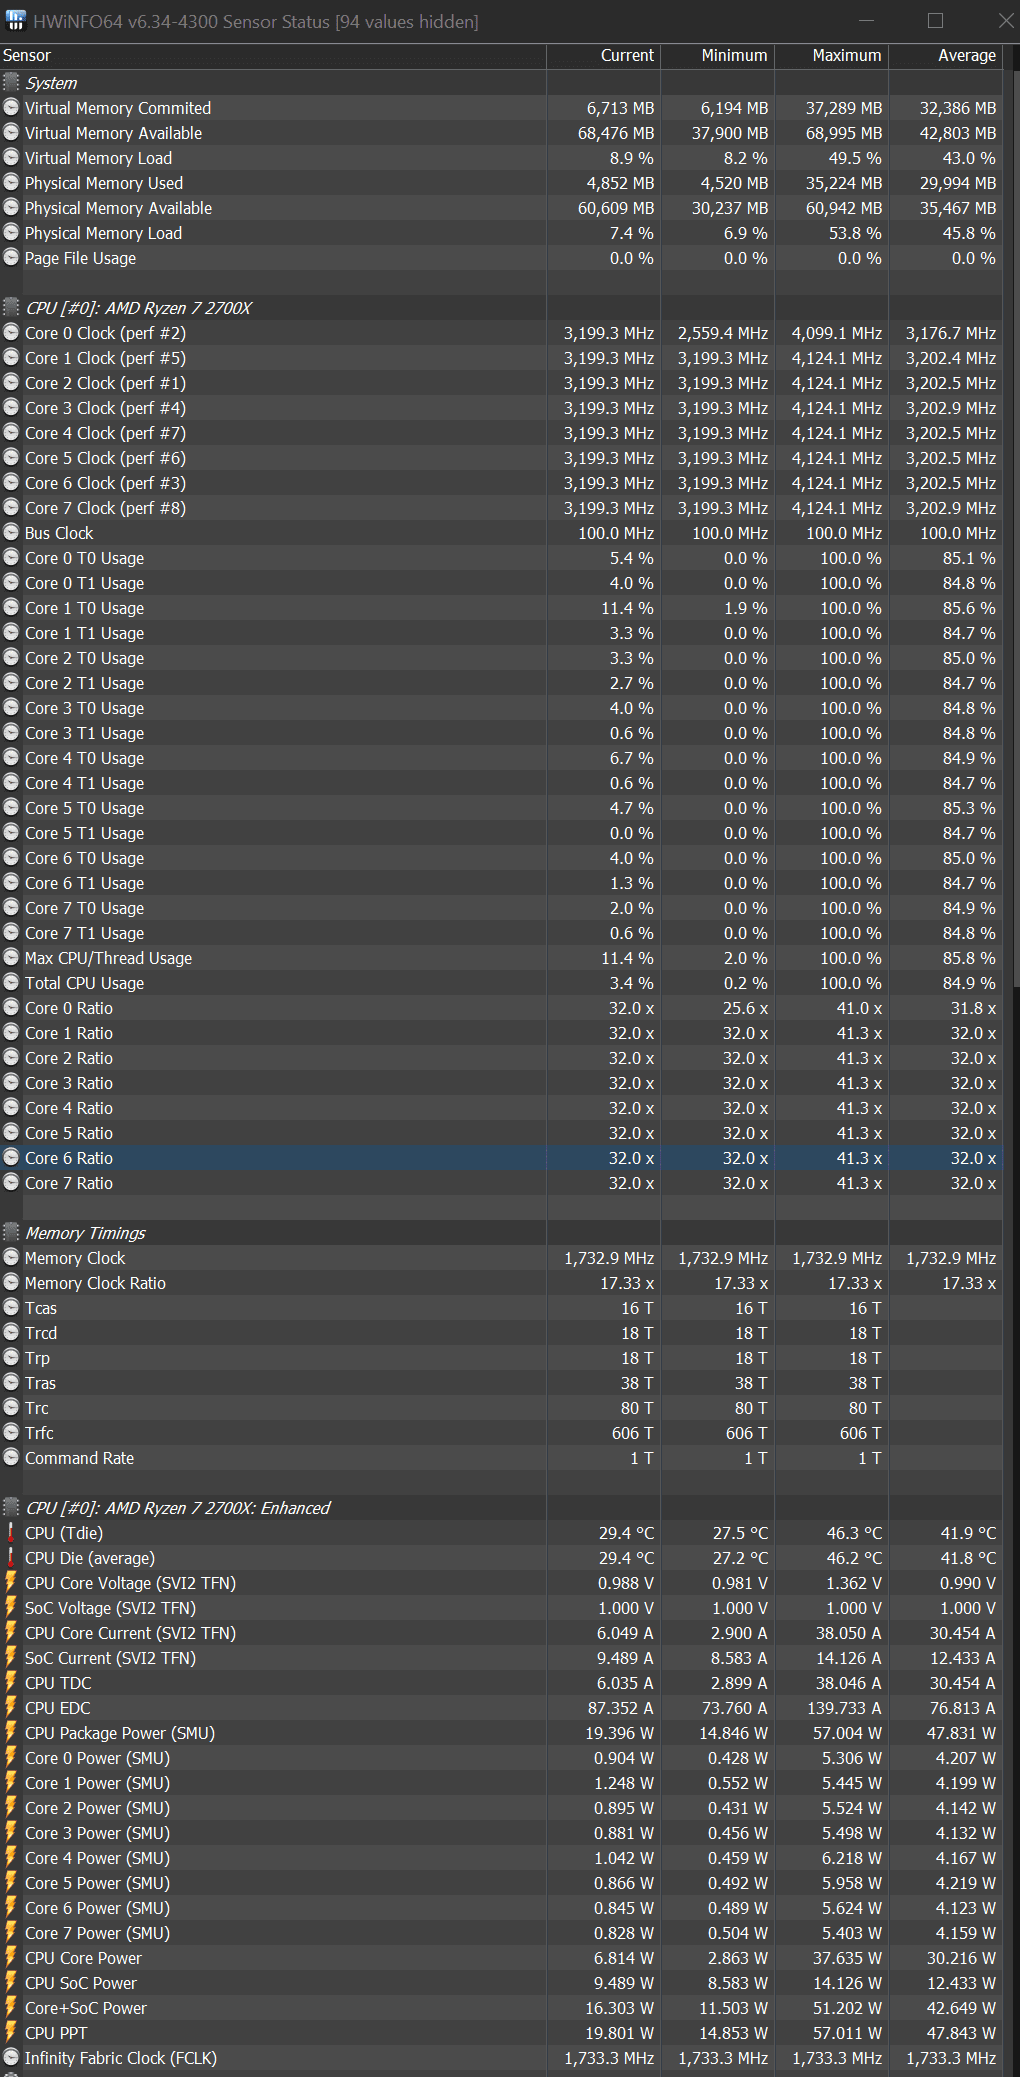Click the Minimum column header

coord(717,56)
